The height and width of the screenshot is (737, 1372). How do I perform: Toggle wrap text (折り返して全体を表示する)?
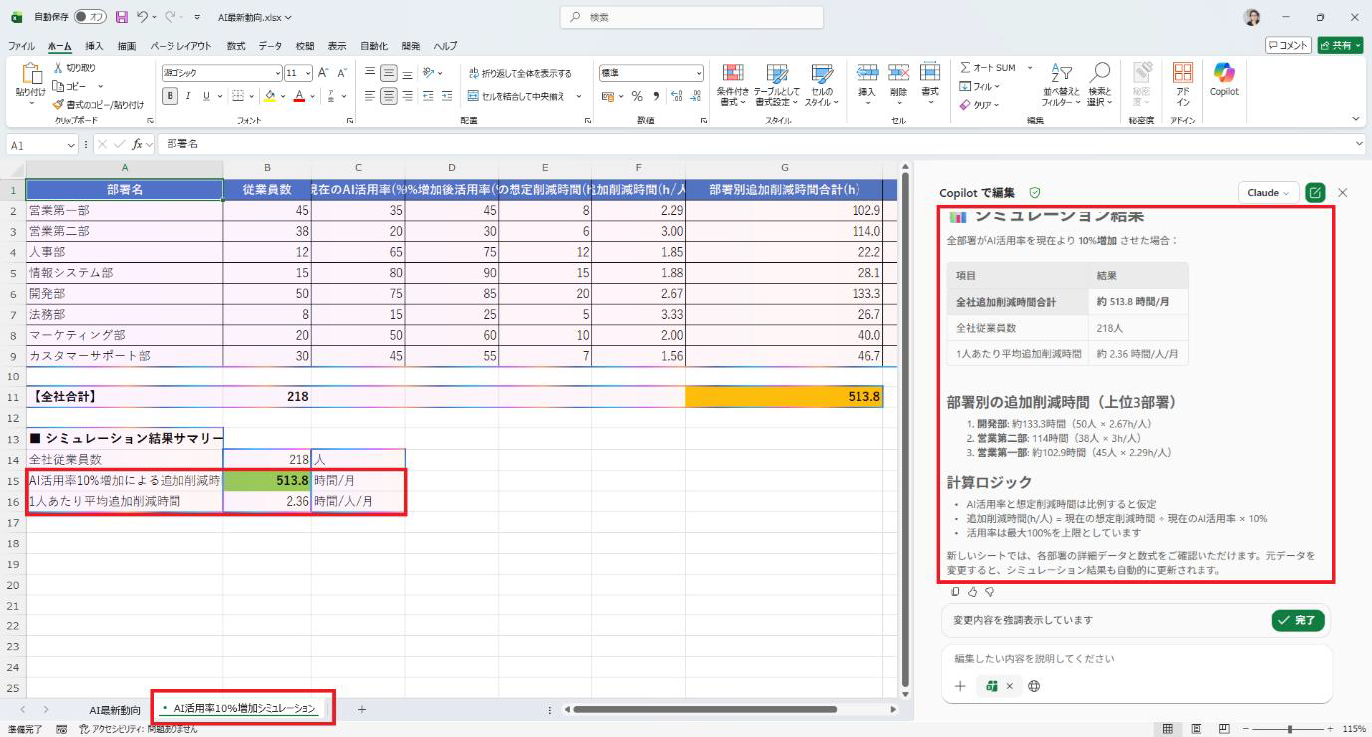(519, 73)
